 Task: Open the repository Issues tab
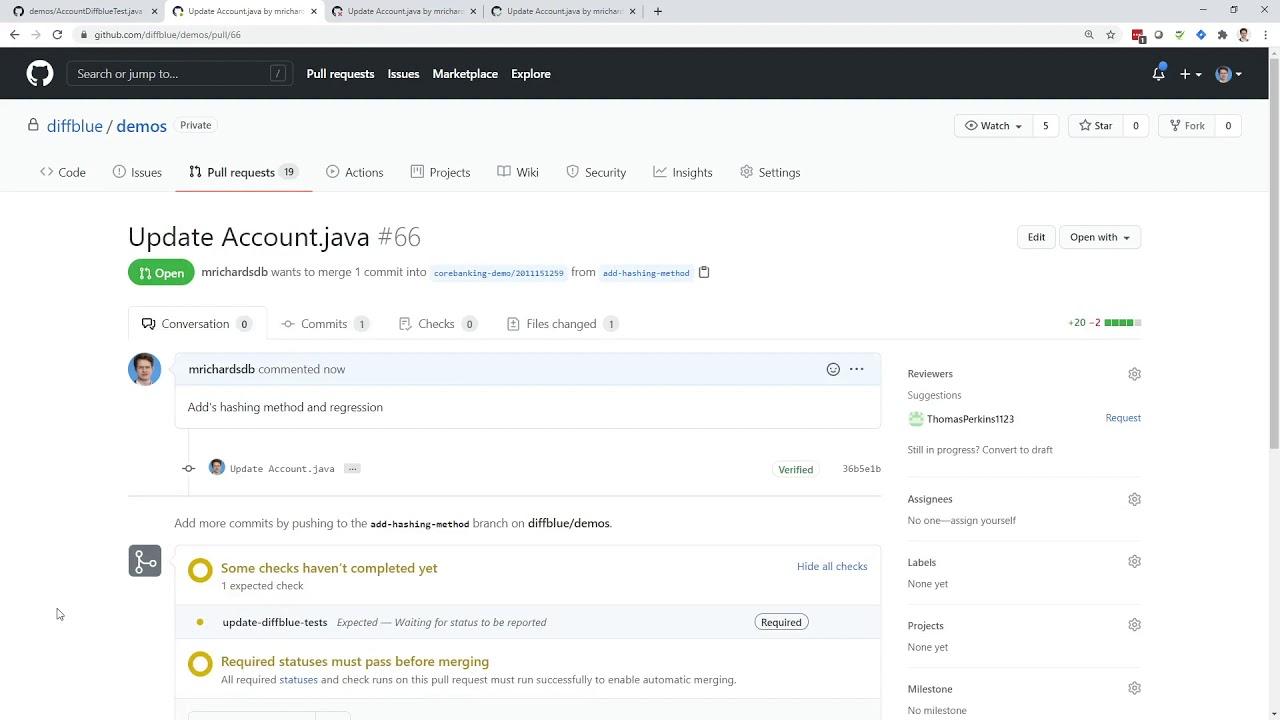(137, 172)
